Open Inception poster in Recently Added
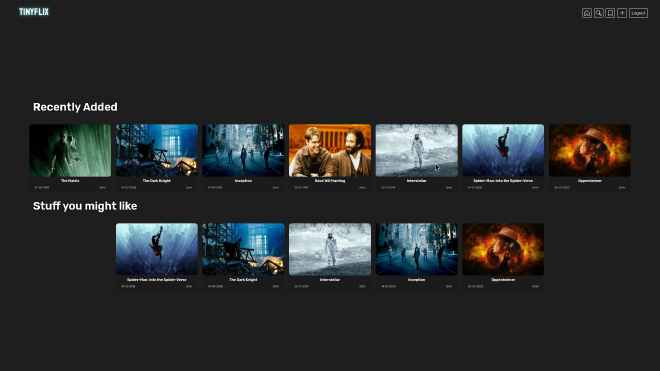This screenshot has height=371, width=660. [x=243, y=150]
